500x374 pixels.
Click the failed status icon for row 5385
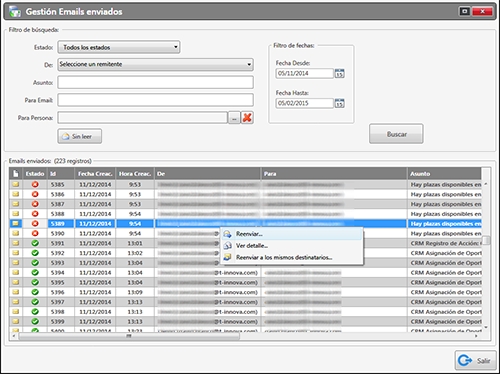(35, 184)
